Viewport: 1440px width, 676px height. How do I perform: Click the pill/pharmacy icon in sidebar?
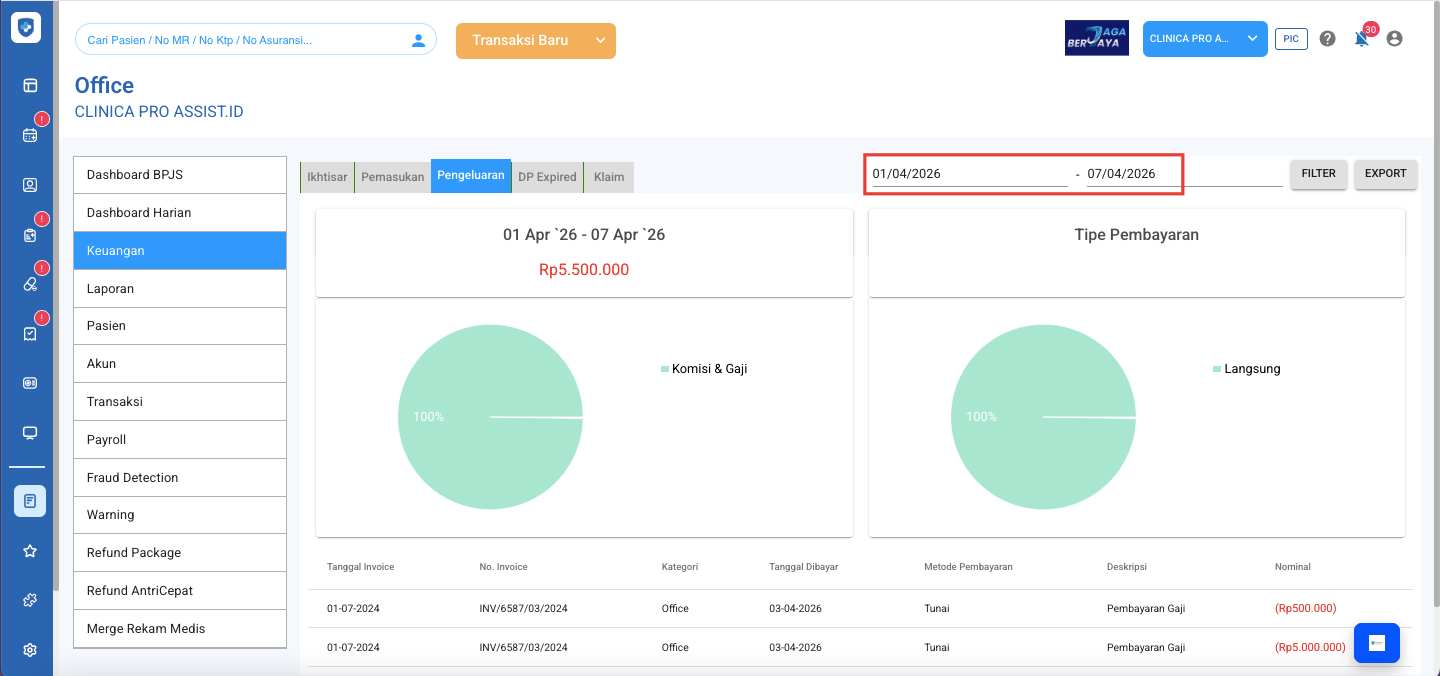(x=30, y=284)
